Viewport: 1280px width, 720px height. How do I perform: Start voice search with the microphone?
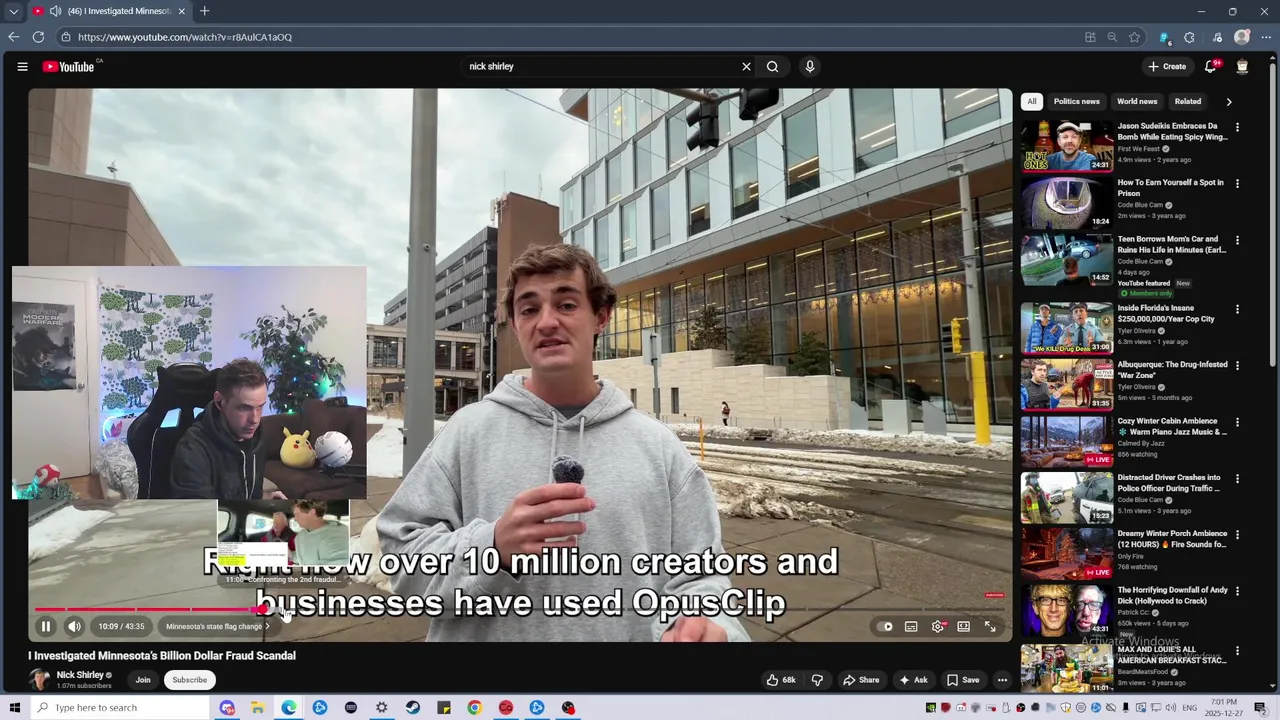(810, 67)
